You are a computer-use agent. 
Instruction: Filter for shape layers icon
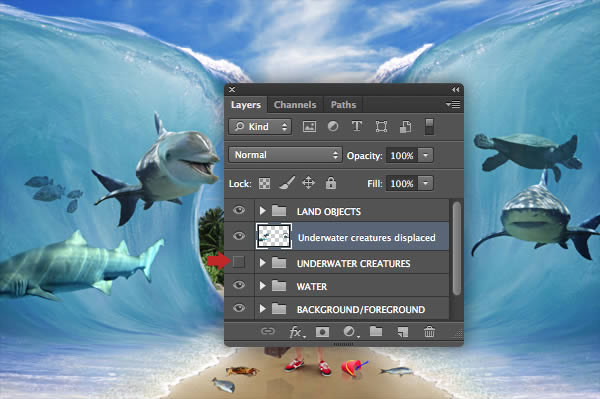coord(381,127)
